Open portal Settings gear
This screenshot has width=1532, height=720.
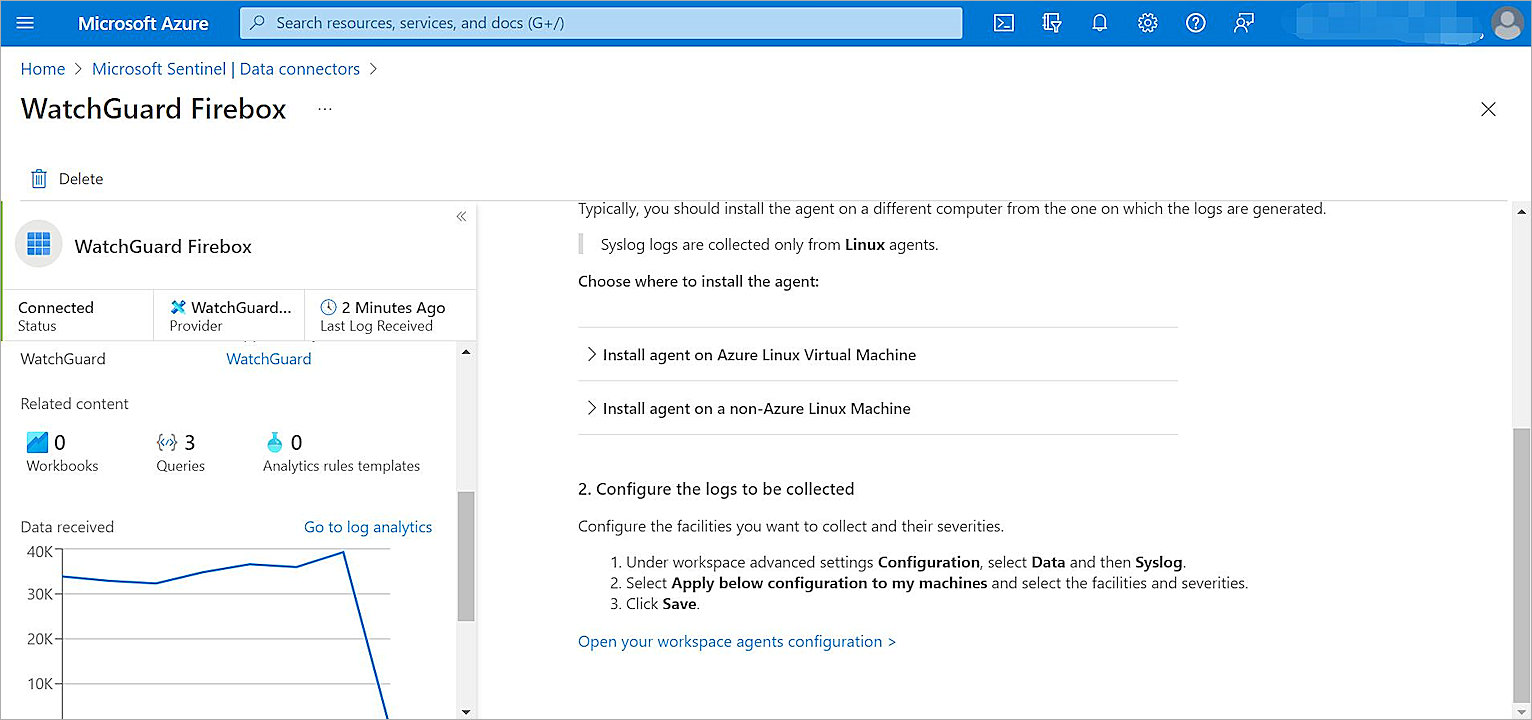point(1148,23)
